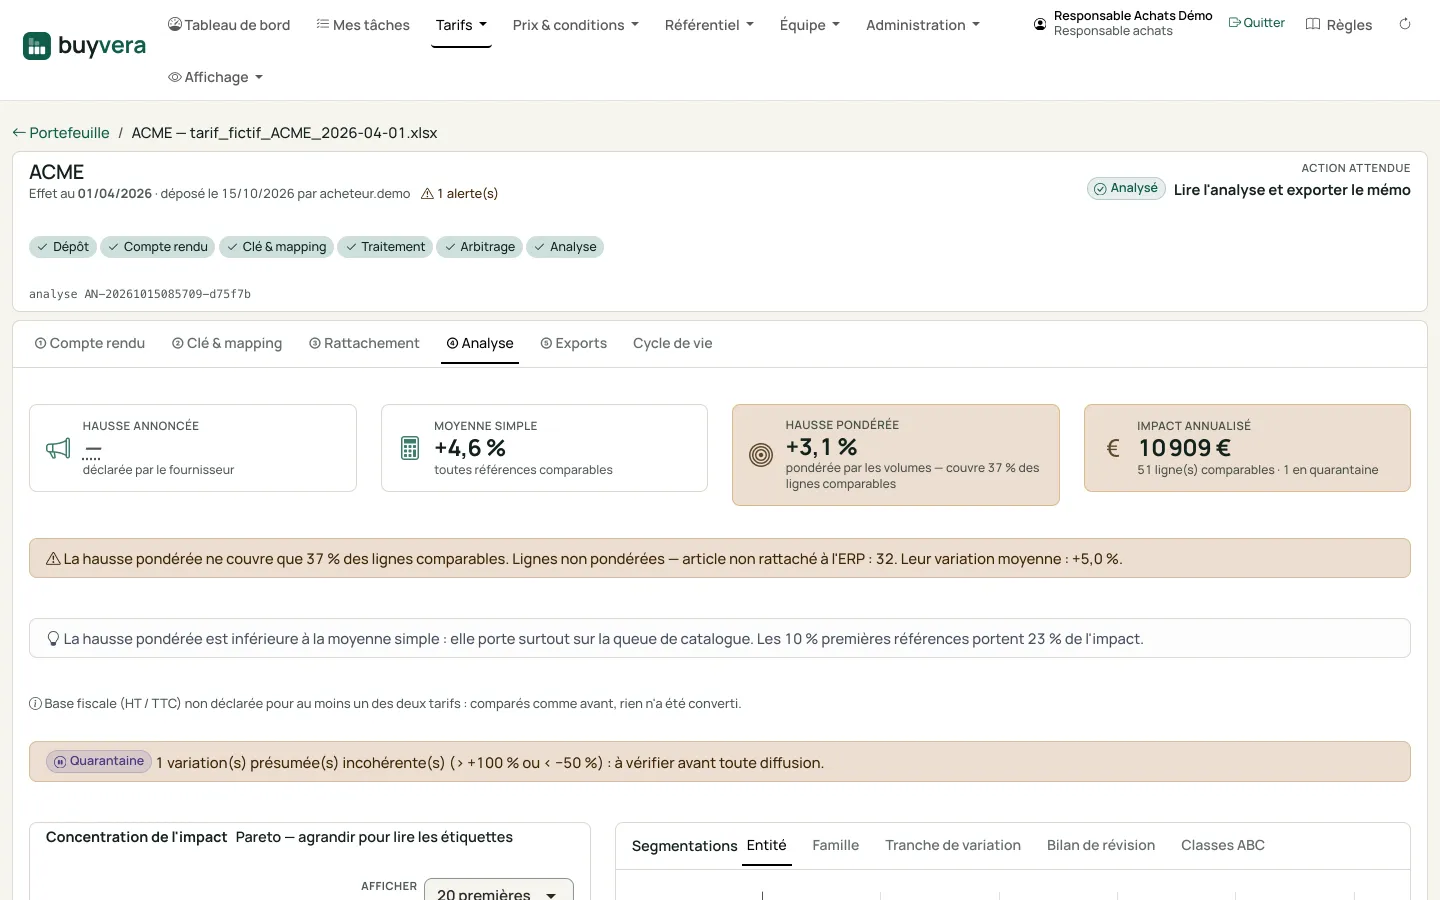
Task: Expand the Prix & conditions menu
Action: click(575, 25)
